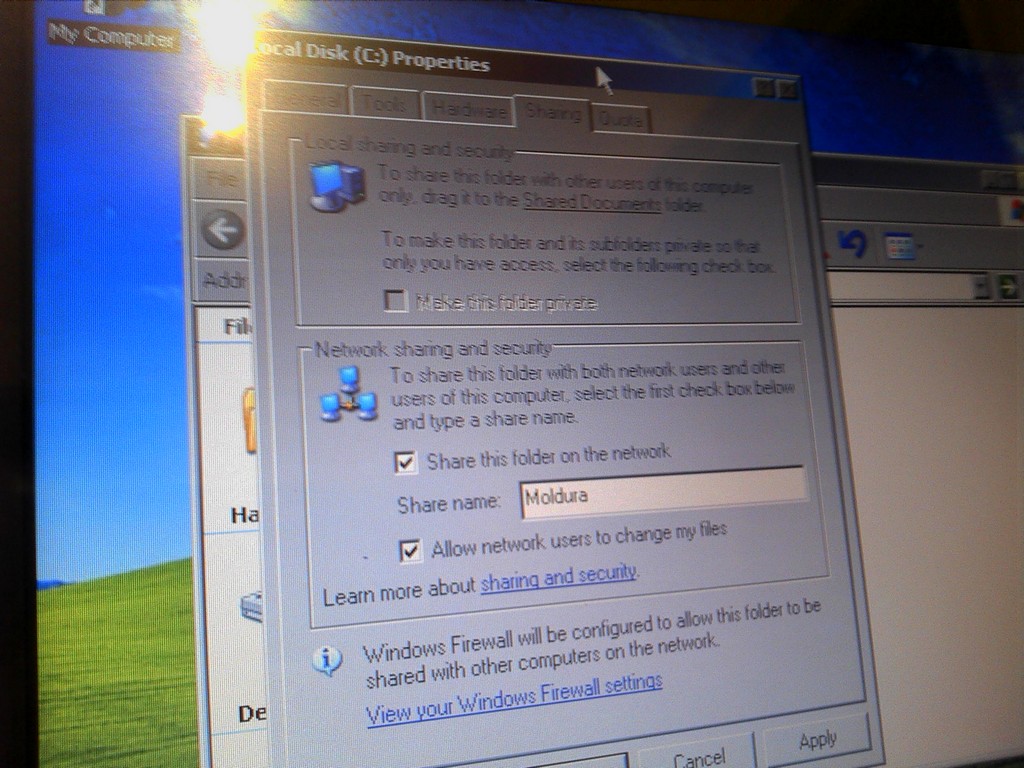The width and height of the screenshot is (1024, 768).
Task: Click the green Go arrow by address bar
Action: [1008, 286]
